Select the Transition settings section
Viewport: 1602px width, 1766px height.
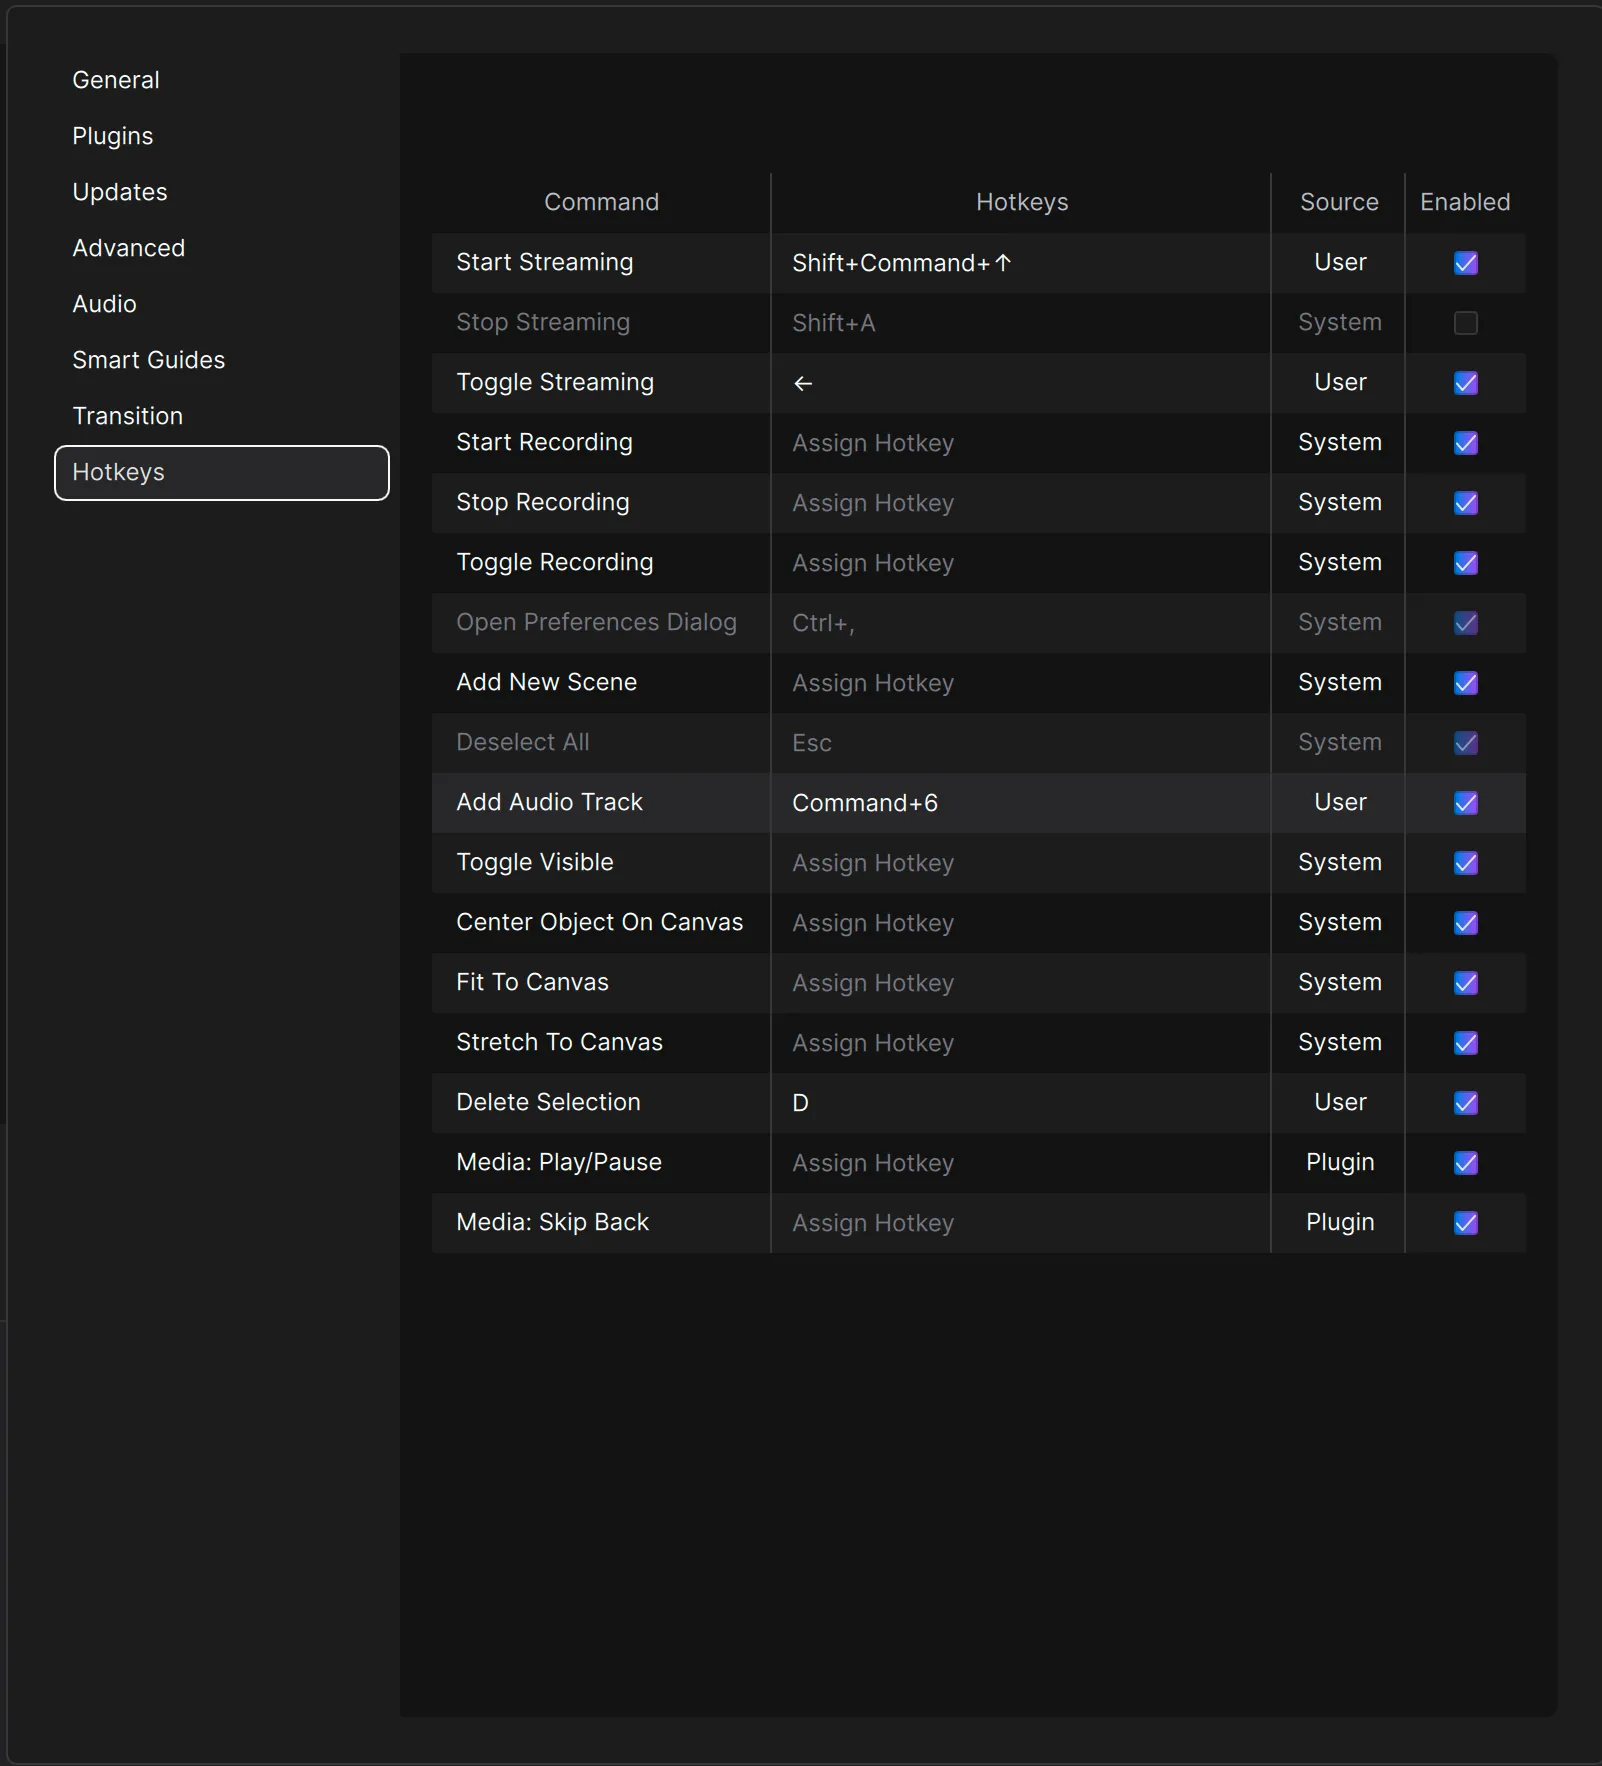pos(128,416)
